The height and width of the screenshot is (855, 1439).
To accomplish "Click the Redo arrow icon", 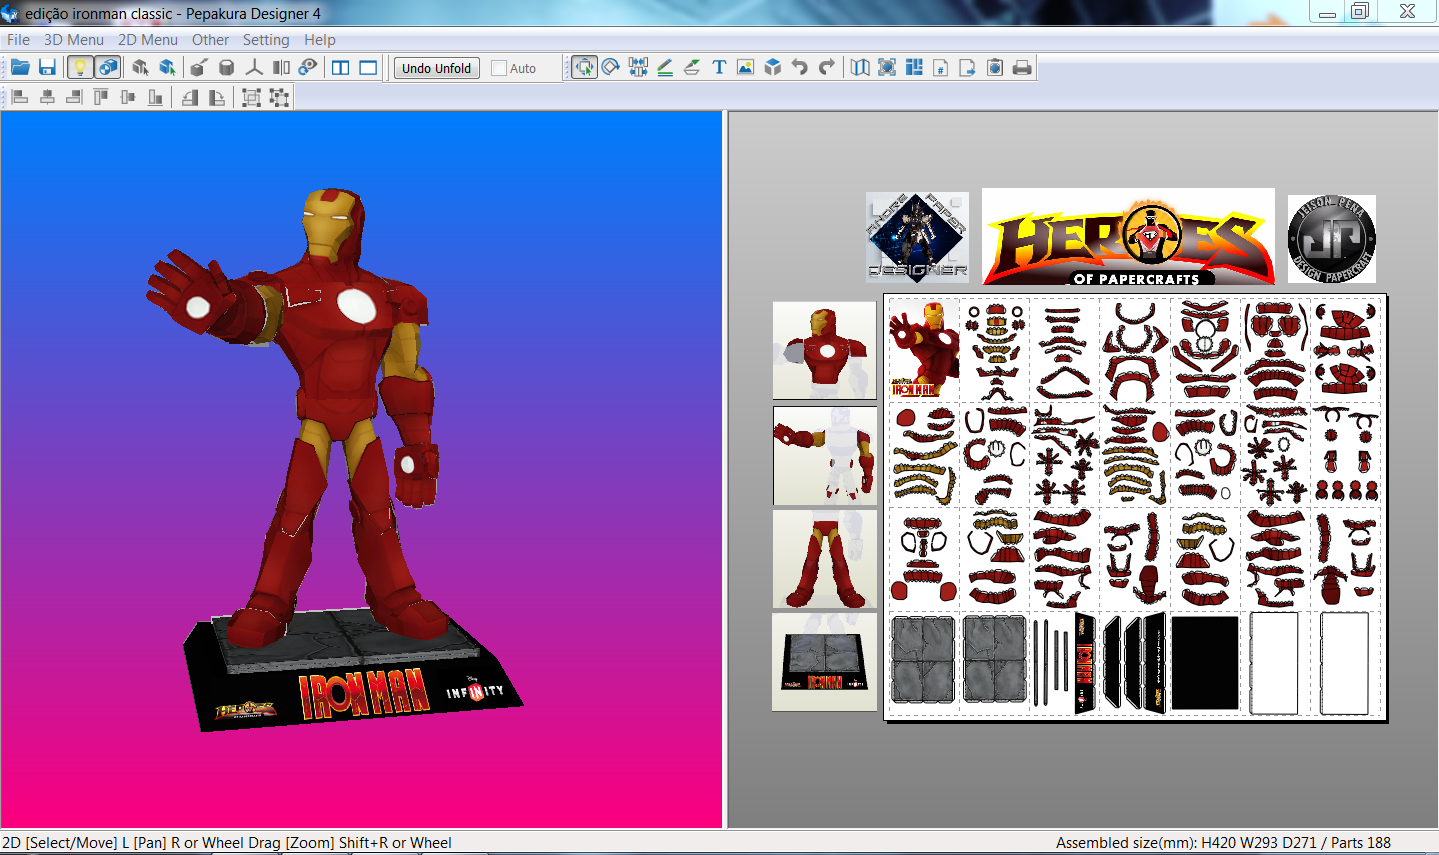I will (827, 68).
